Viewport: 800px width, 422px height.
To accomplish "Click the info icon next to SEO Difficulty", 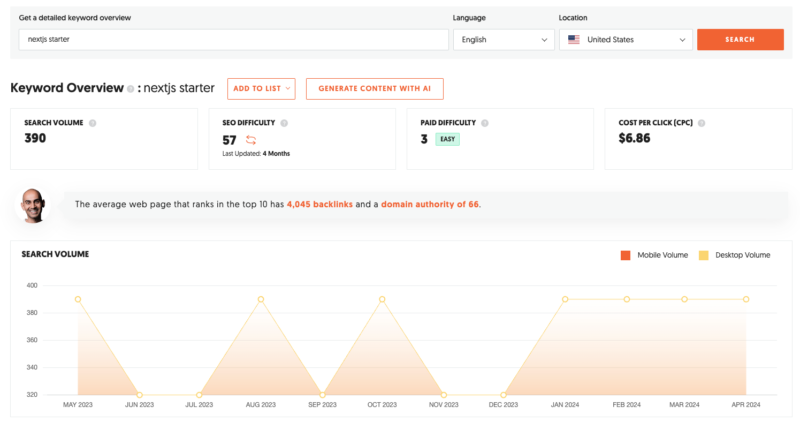I will 284,123.
